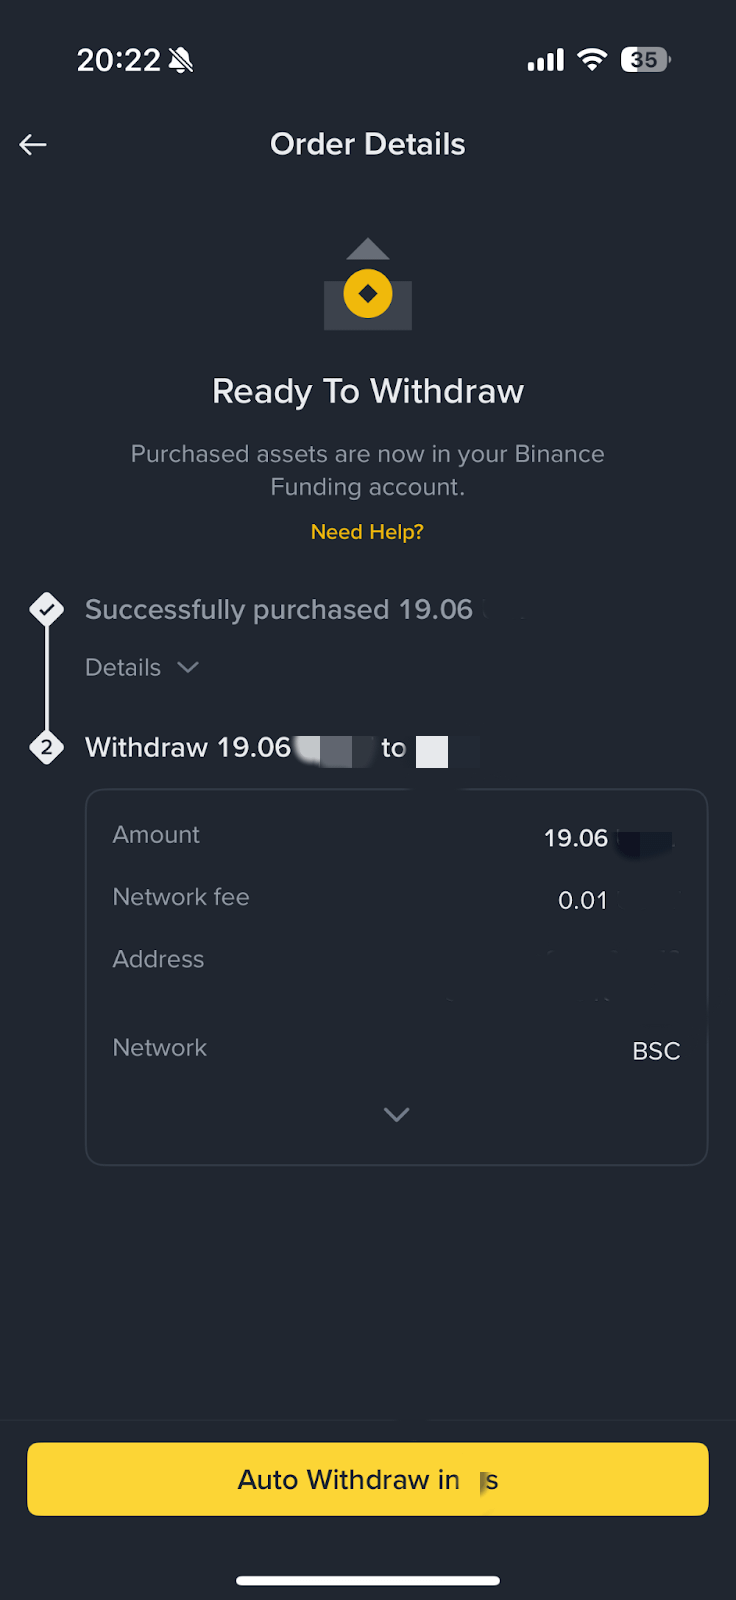Select the Network row showing BSC
Screen dimensions: 736x1600
397,1049
